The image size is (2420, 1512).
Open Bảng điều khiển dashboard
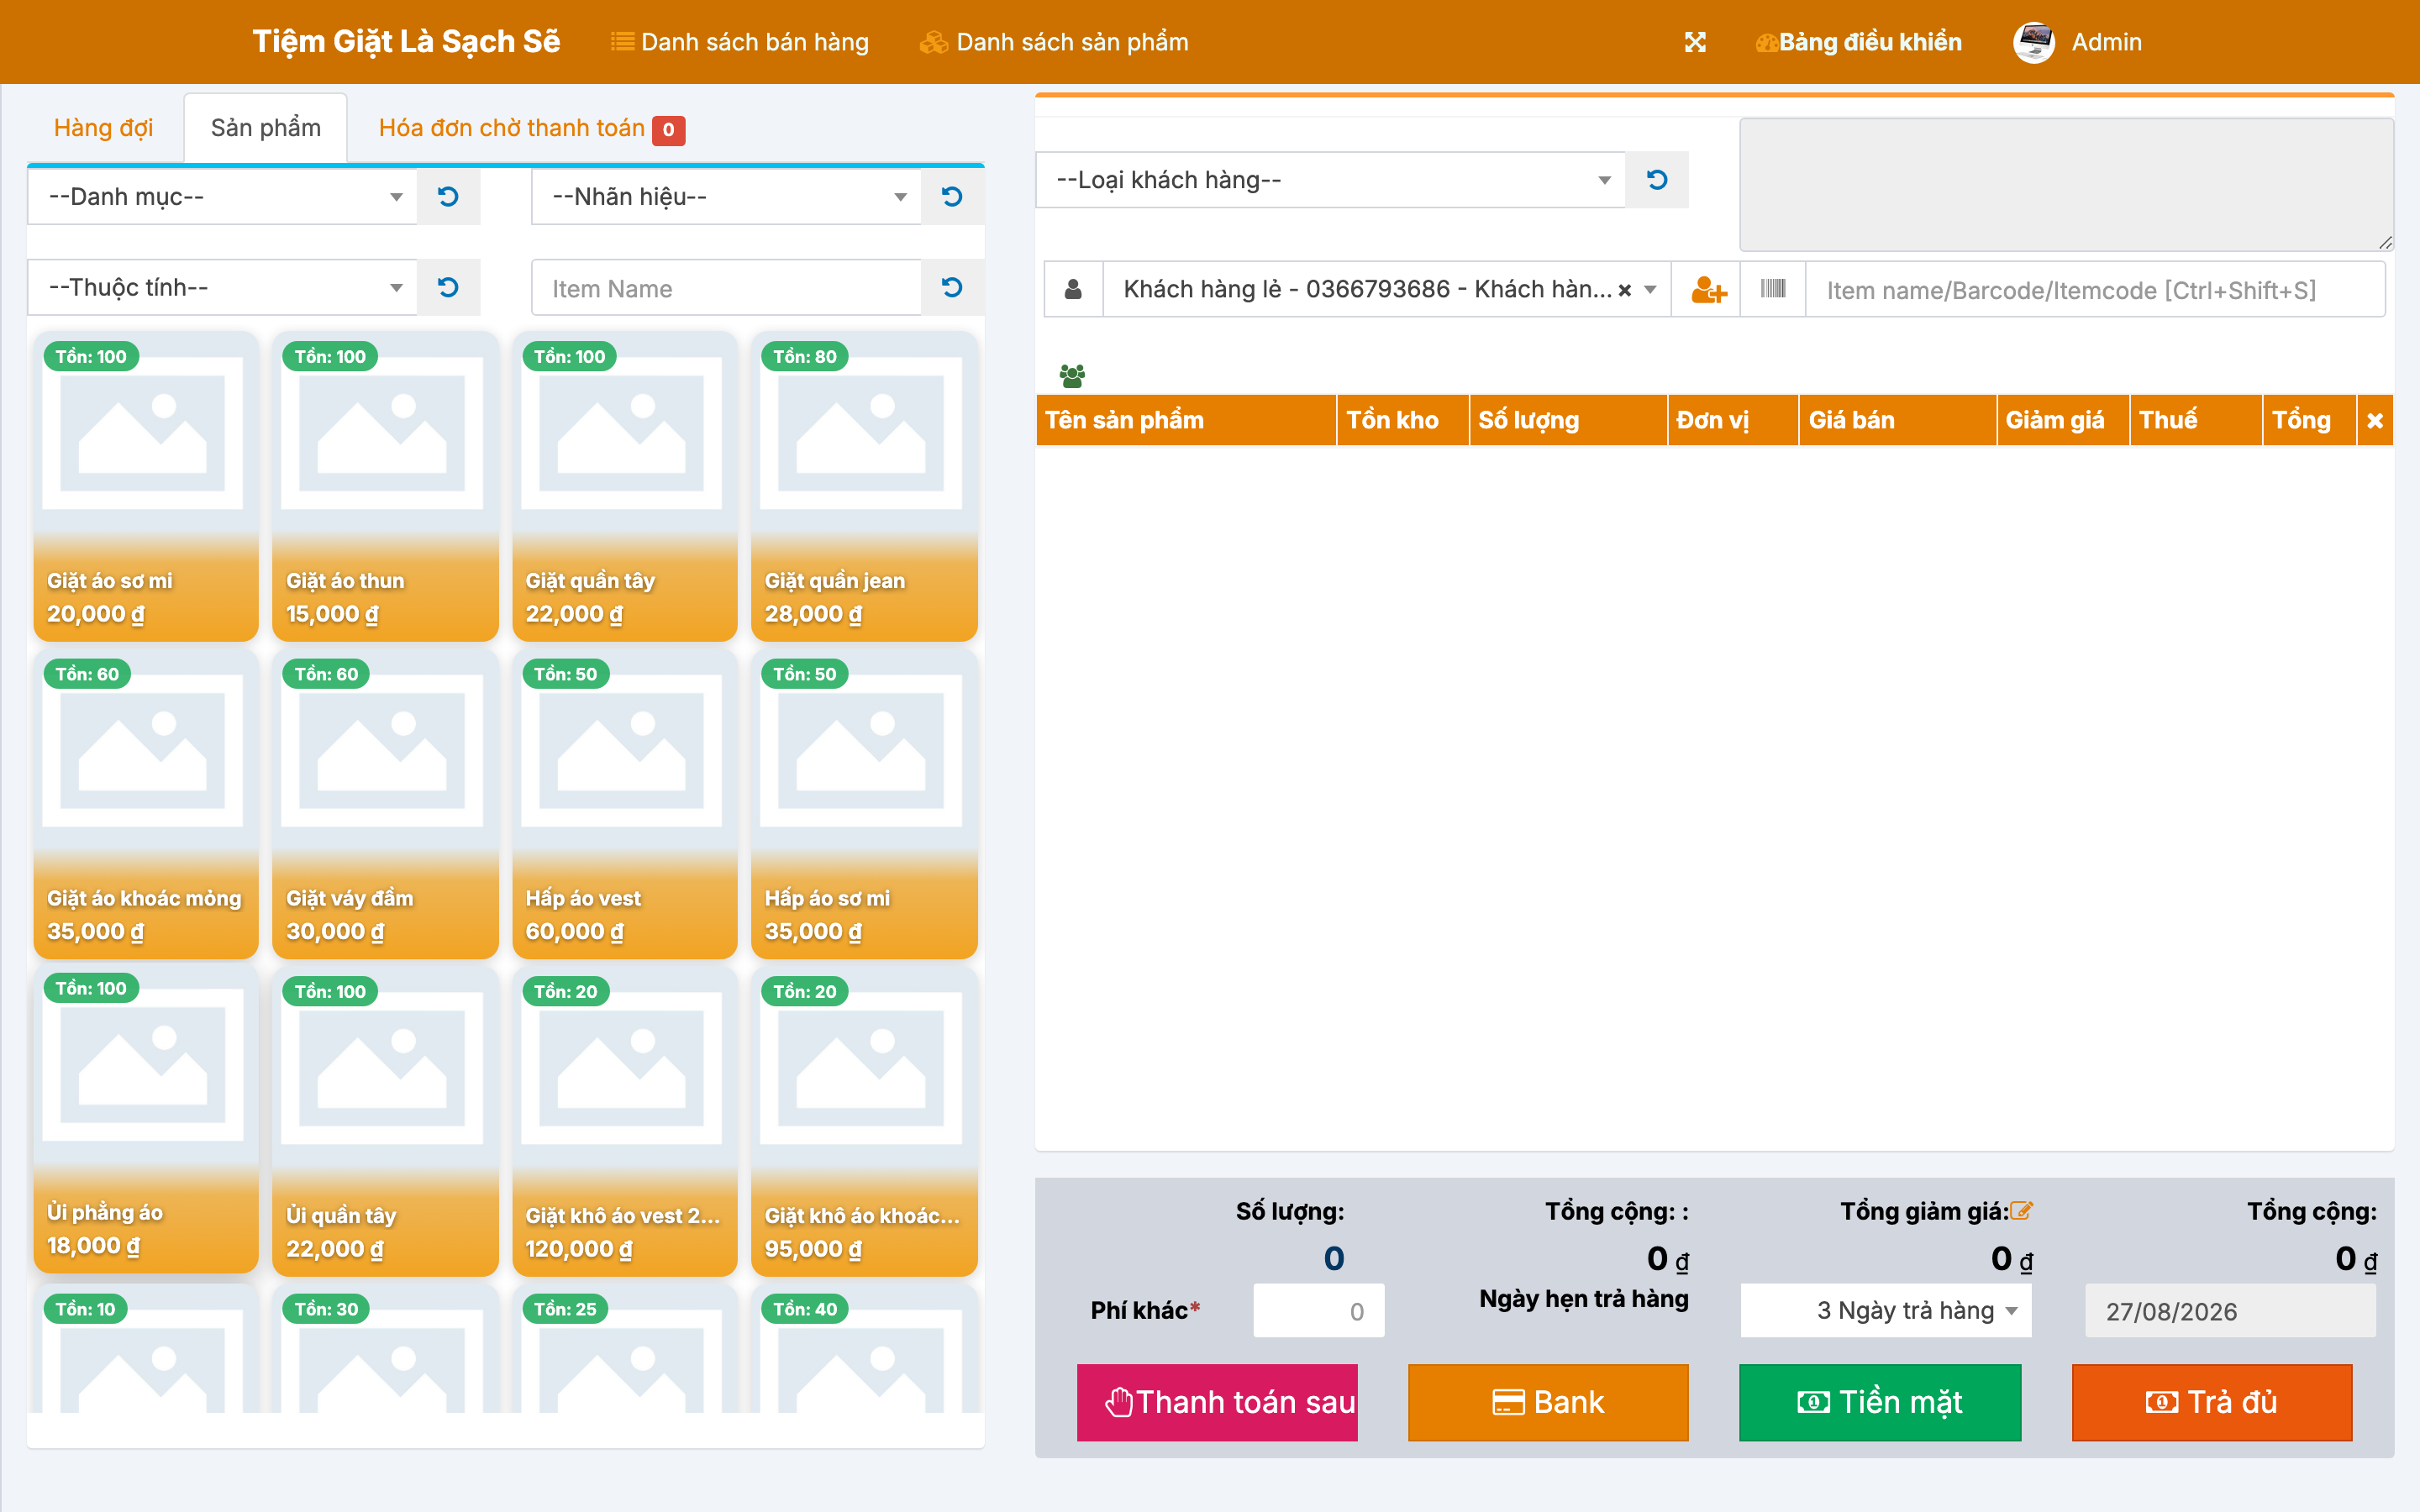(1858, 42)
